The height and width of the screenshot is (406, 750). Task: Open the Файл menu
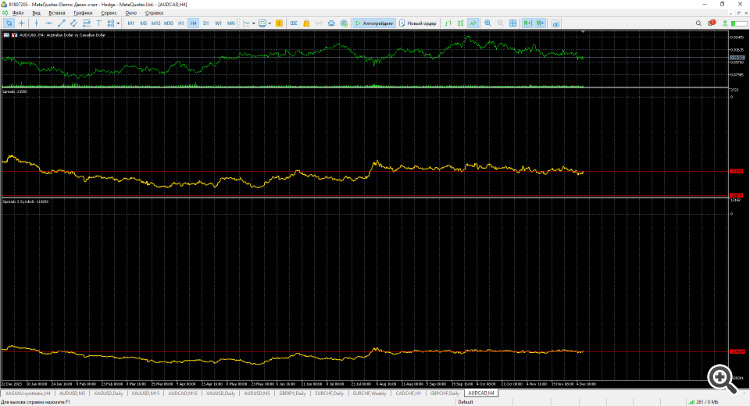(18, 13)
